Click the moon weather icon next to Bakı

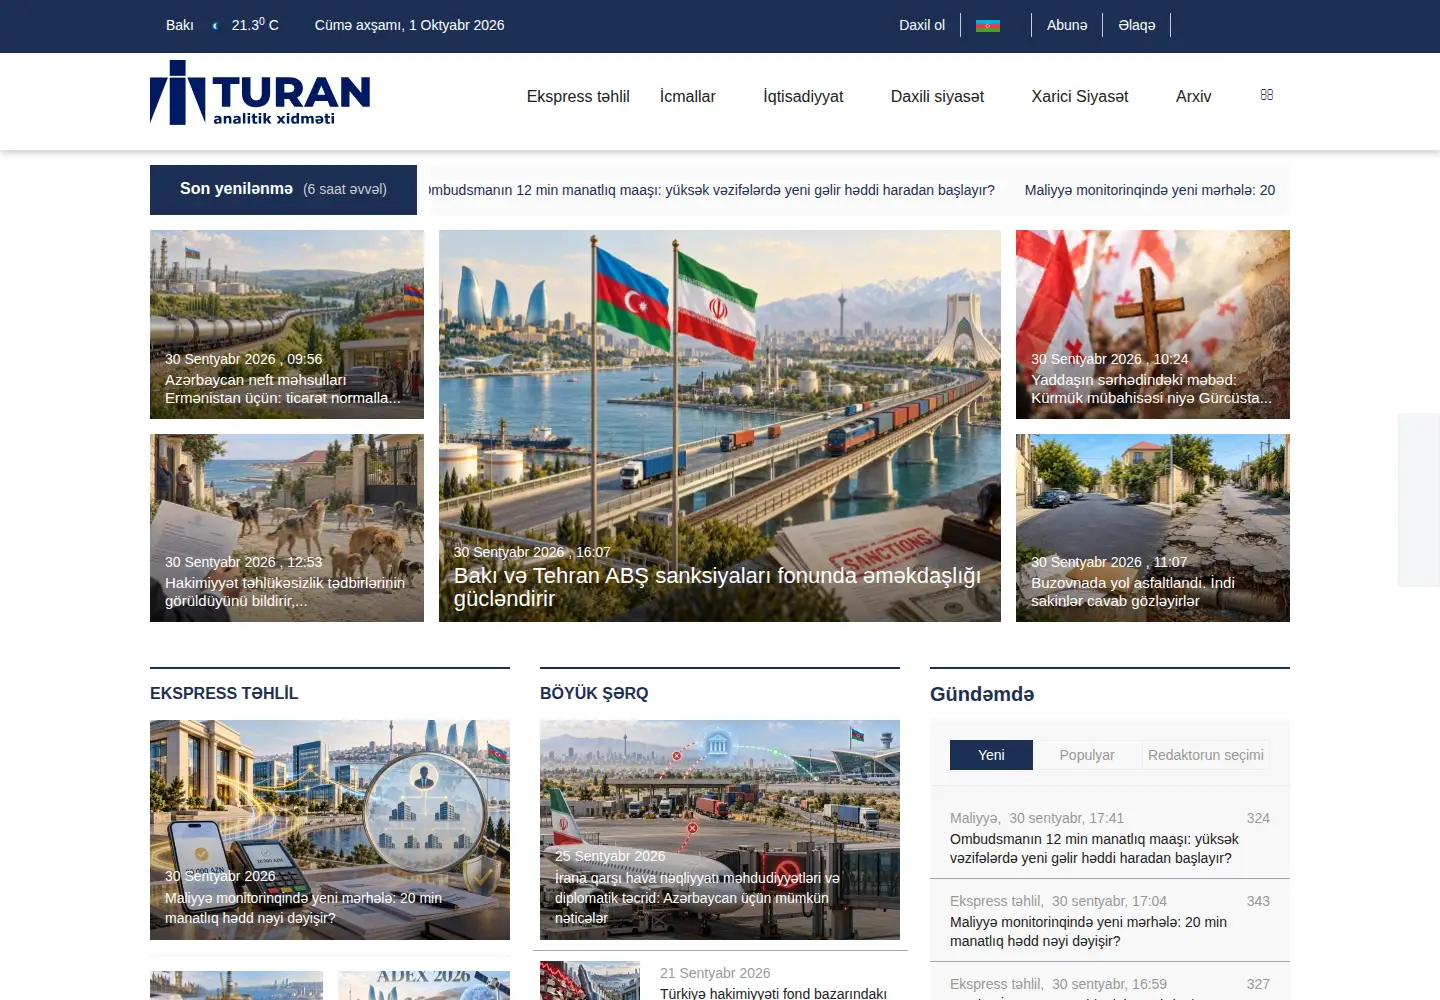point(215,26)
